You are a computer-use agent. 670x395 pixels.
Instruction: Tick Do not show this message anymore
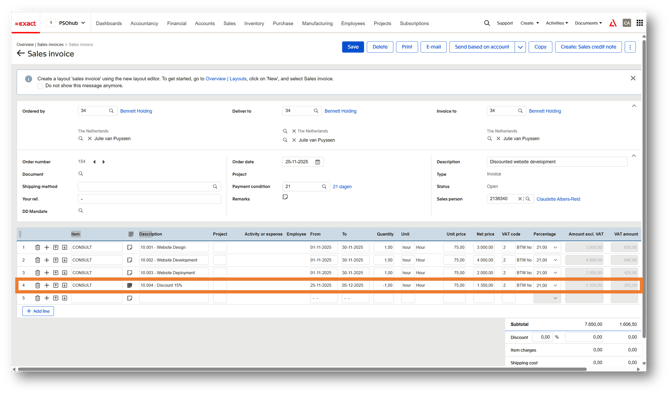point(40,85)
